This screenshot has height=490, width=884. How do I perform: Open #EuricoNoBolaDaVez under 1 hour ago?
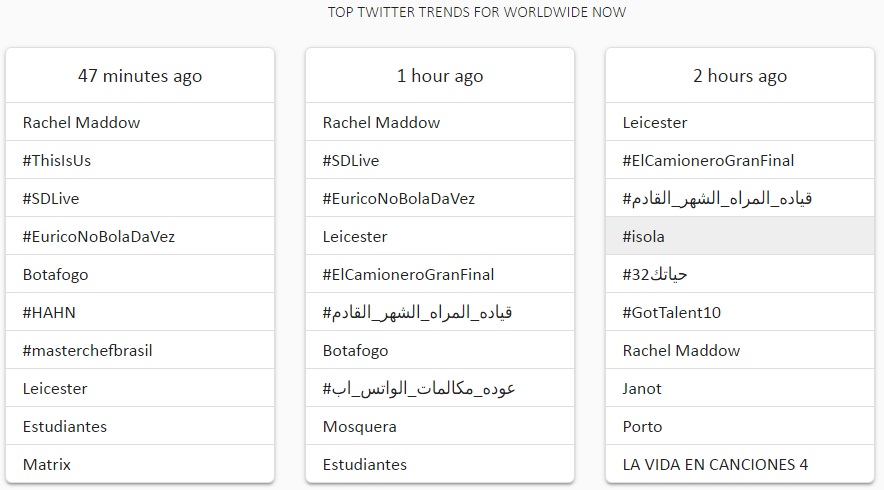pyautogui.click(x=399, y=198)
